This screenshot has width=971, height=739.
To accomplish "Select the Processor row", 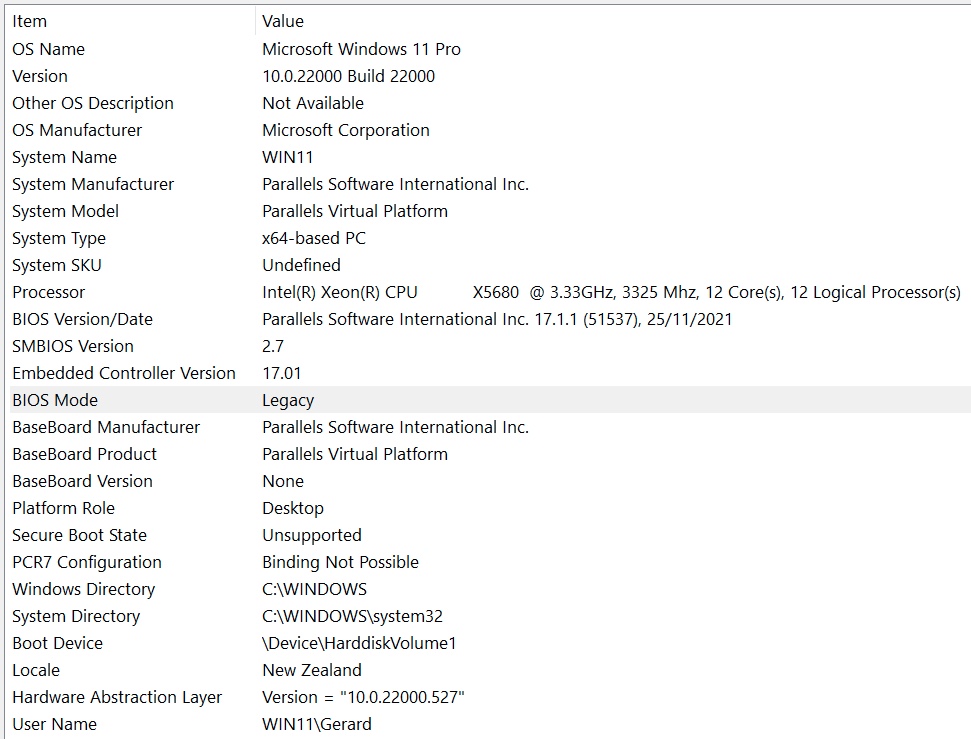I will pos(48,292).
